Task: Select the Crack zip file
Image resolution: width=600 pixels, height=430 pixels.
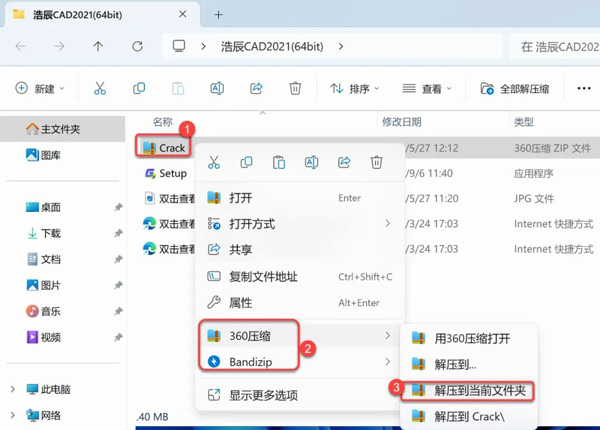Action: pos(164,148)
